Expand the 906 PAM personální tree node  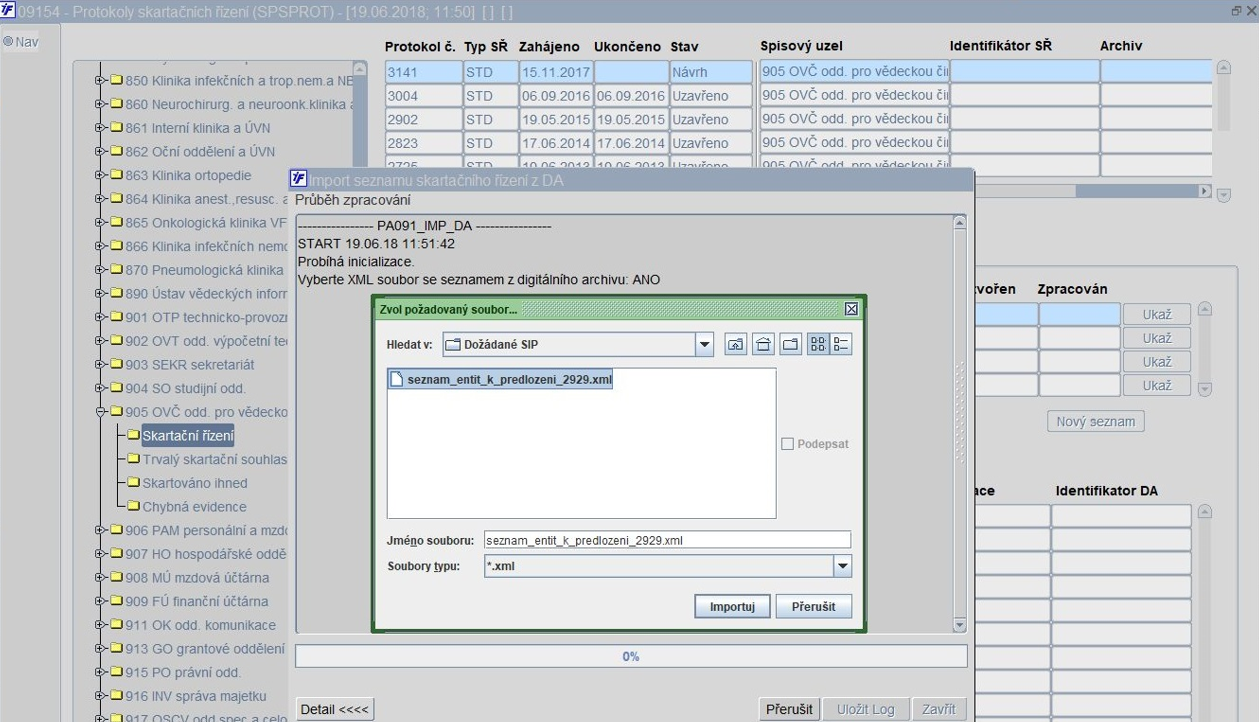click(x=101, y=530)
